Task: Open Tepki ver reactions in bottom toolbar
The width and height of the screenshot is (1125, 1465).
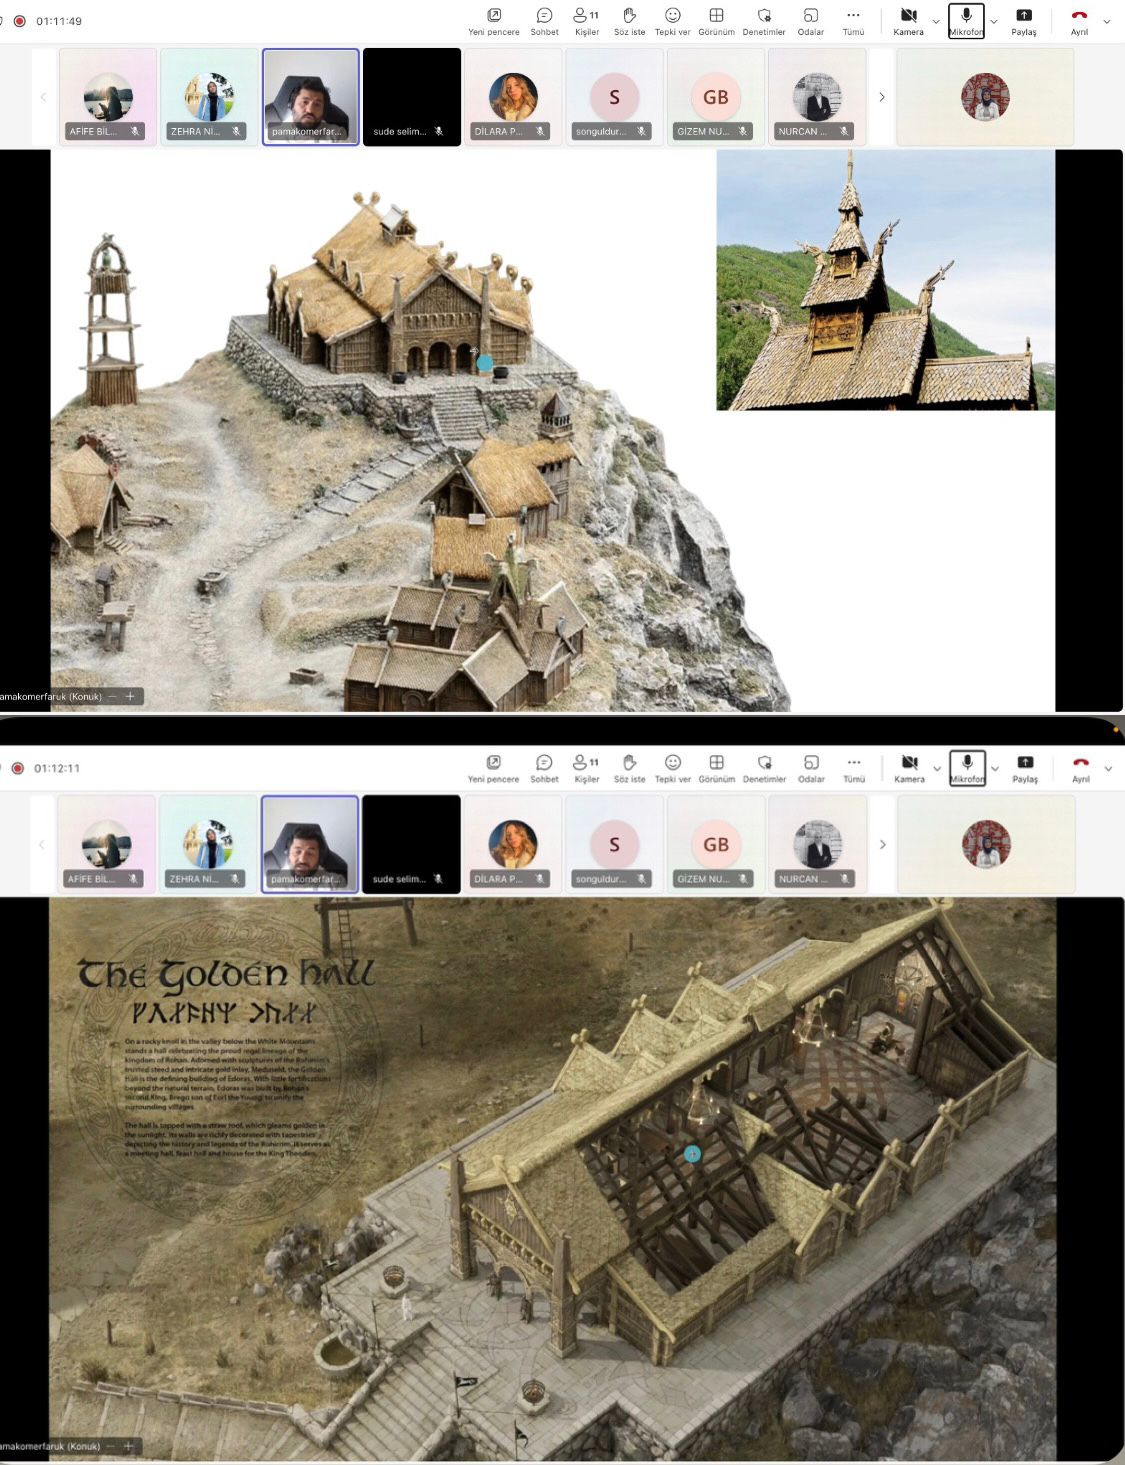Action: click(672, 767)
